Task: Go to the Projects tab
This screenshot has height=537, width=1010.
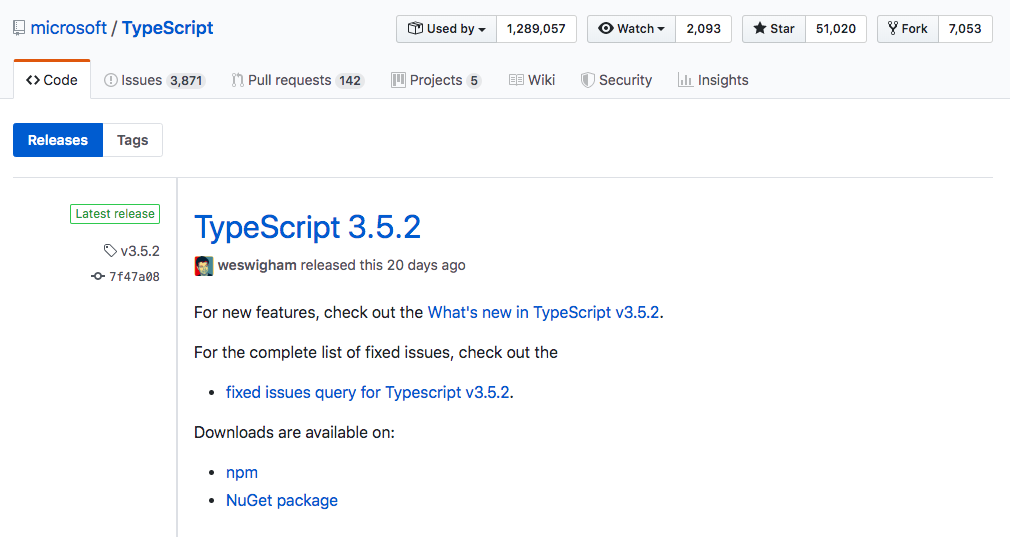Action: [x=435, y=80]
